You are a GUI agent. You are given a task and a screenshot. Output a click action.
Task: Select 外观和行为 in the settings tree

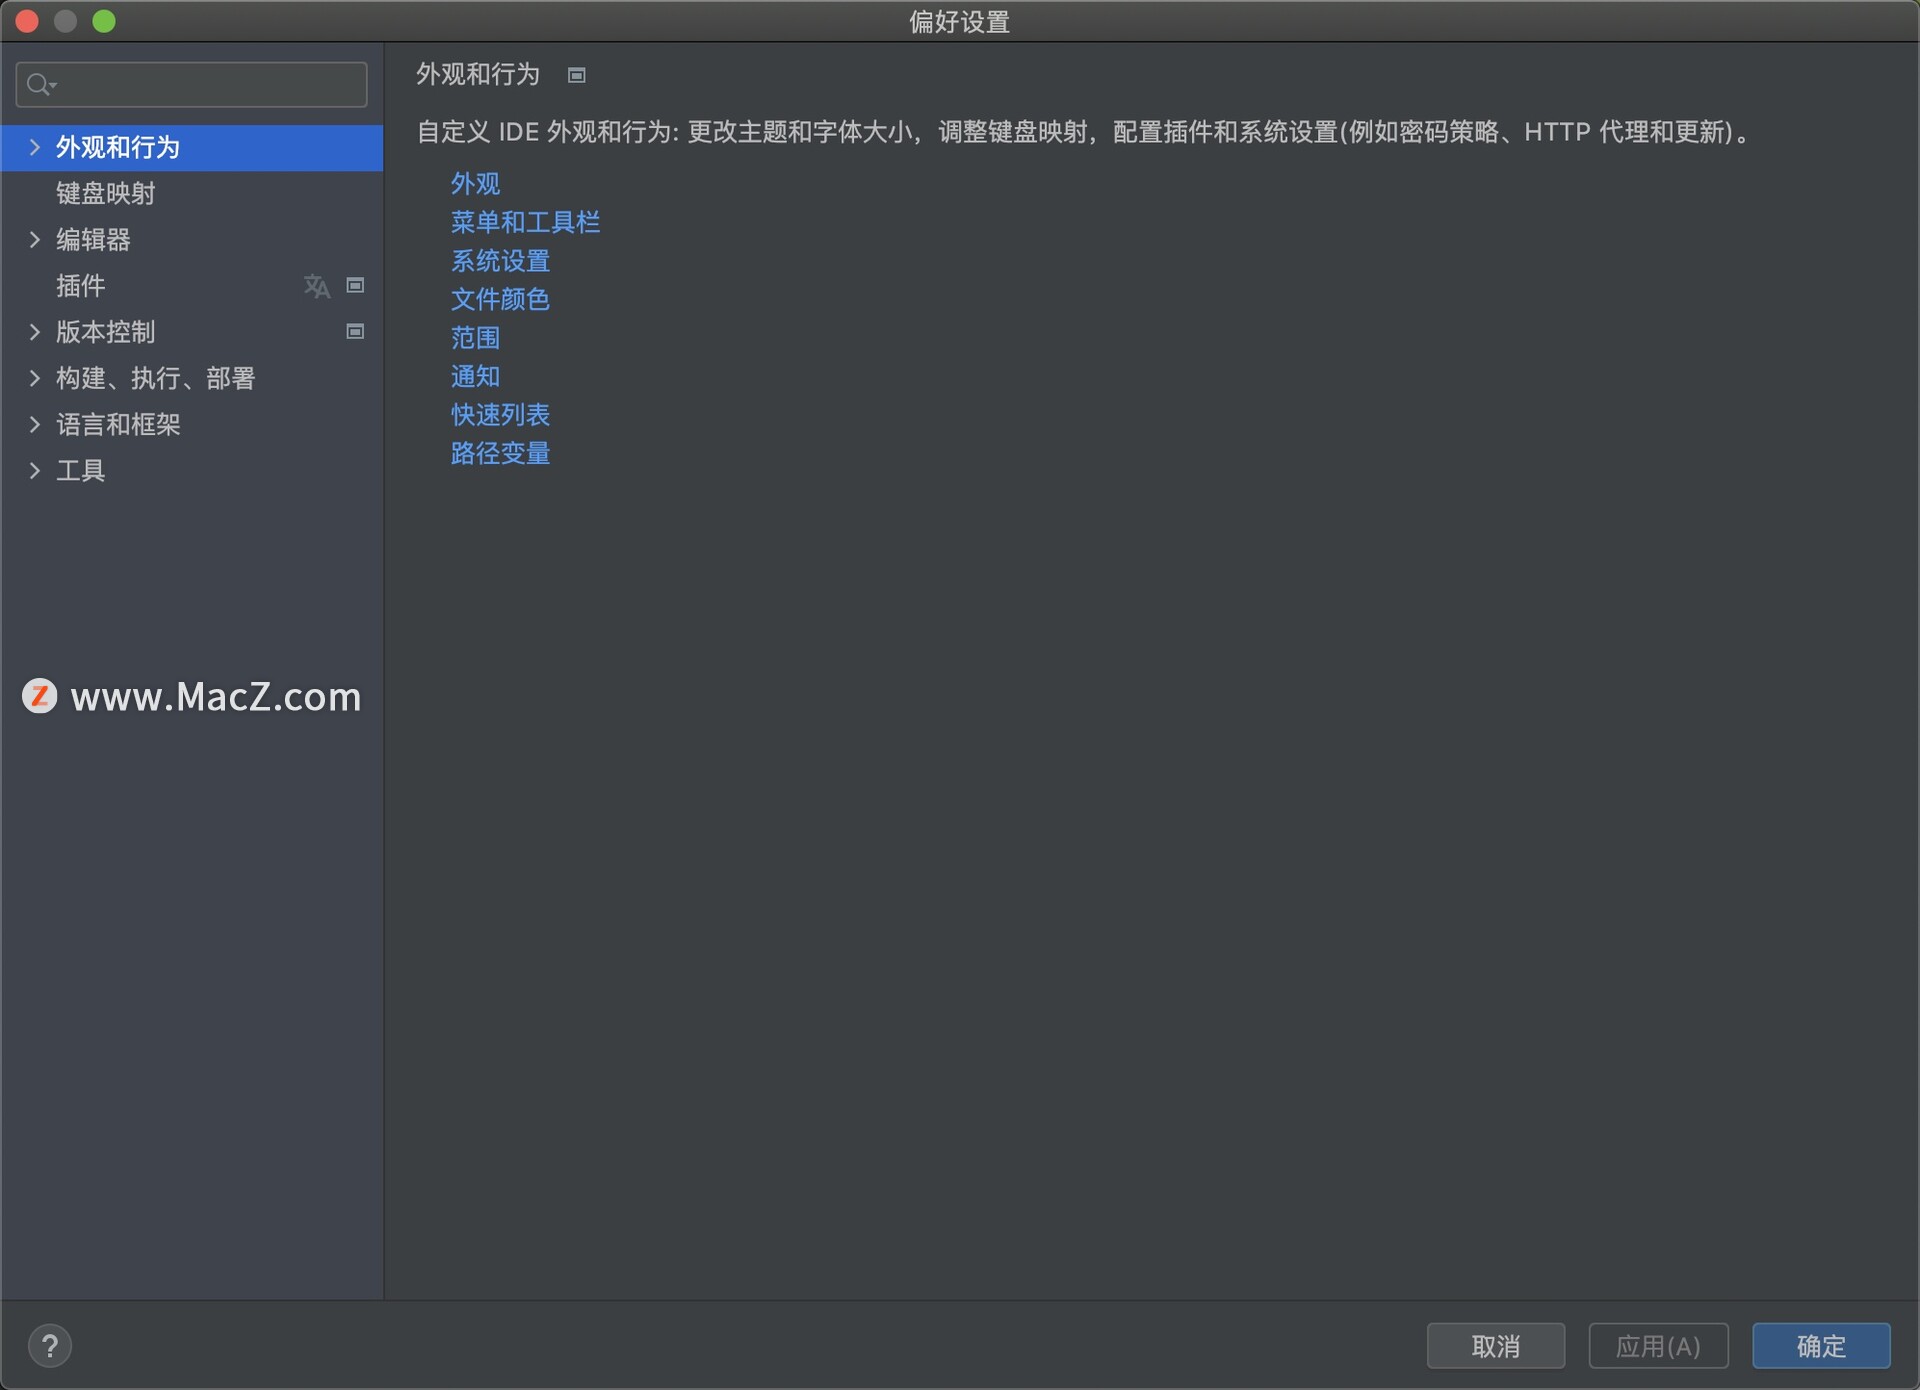pyautogui.click(x=191, y=148)
